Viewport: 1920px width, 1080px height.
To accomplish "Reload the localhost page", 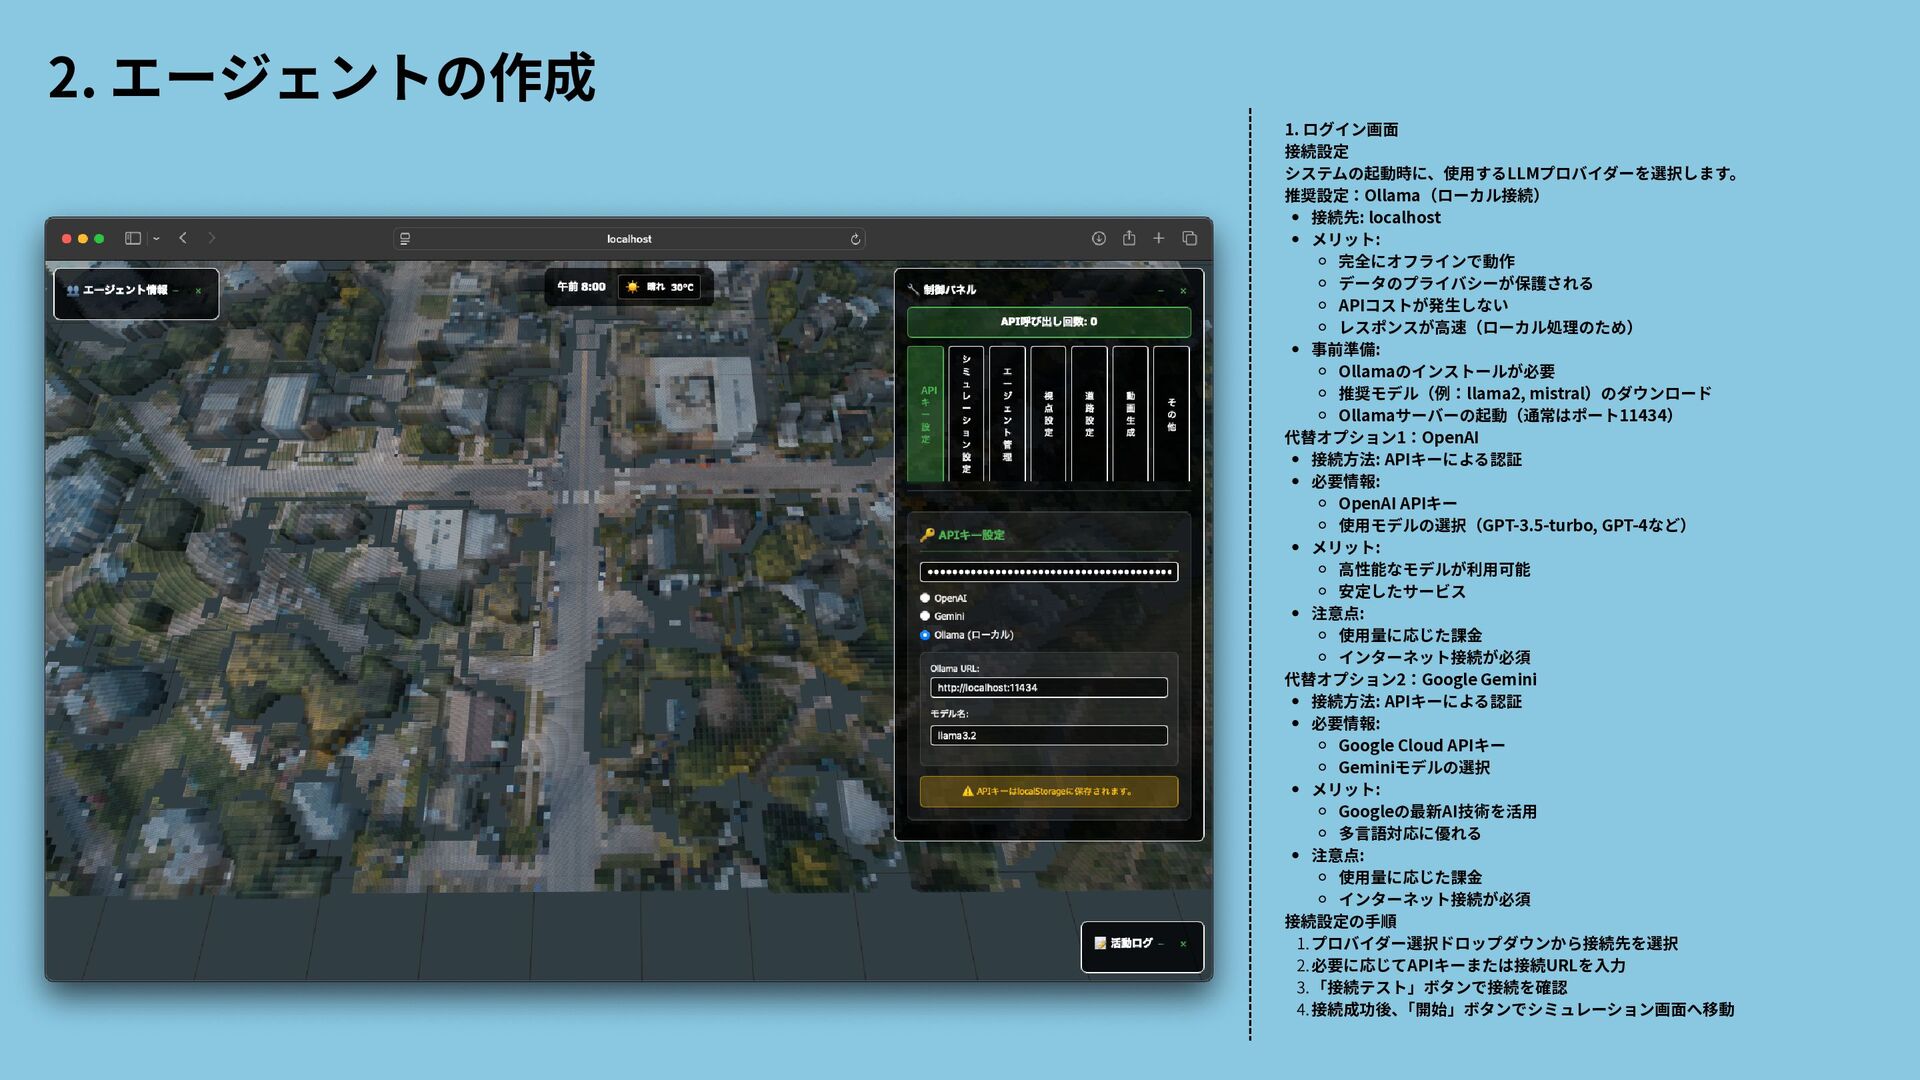I will [855, 239].
